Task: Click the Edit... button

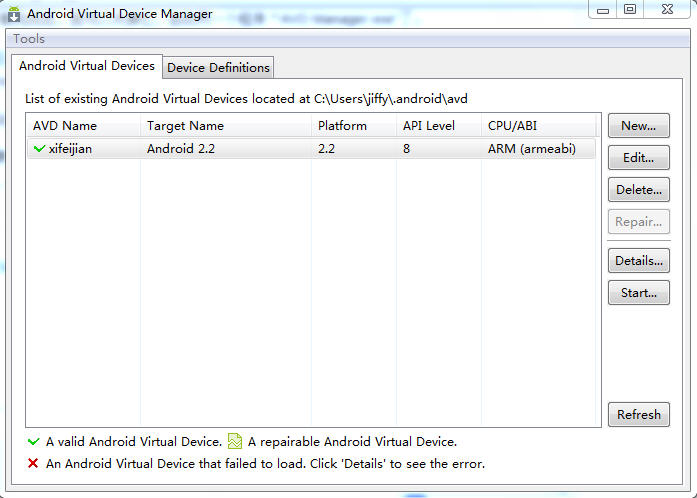Action: pos(638,158)
